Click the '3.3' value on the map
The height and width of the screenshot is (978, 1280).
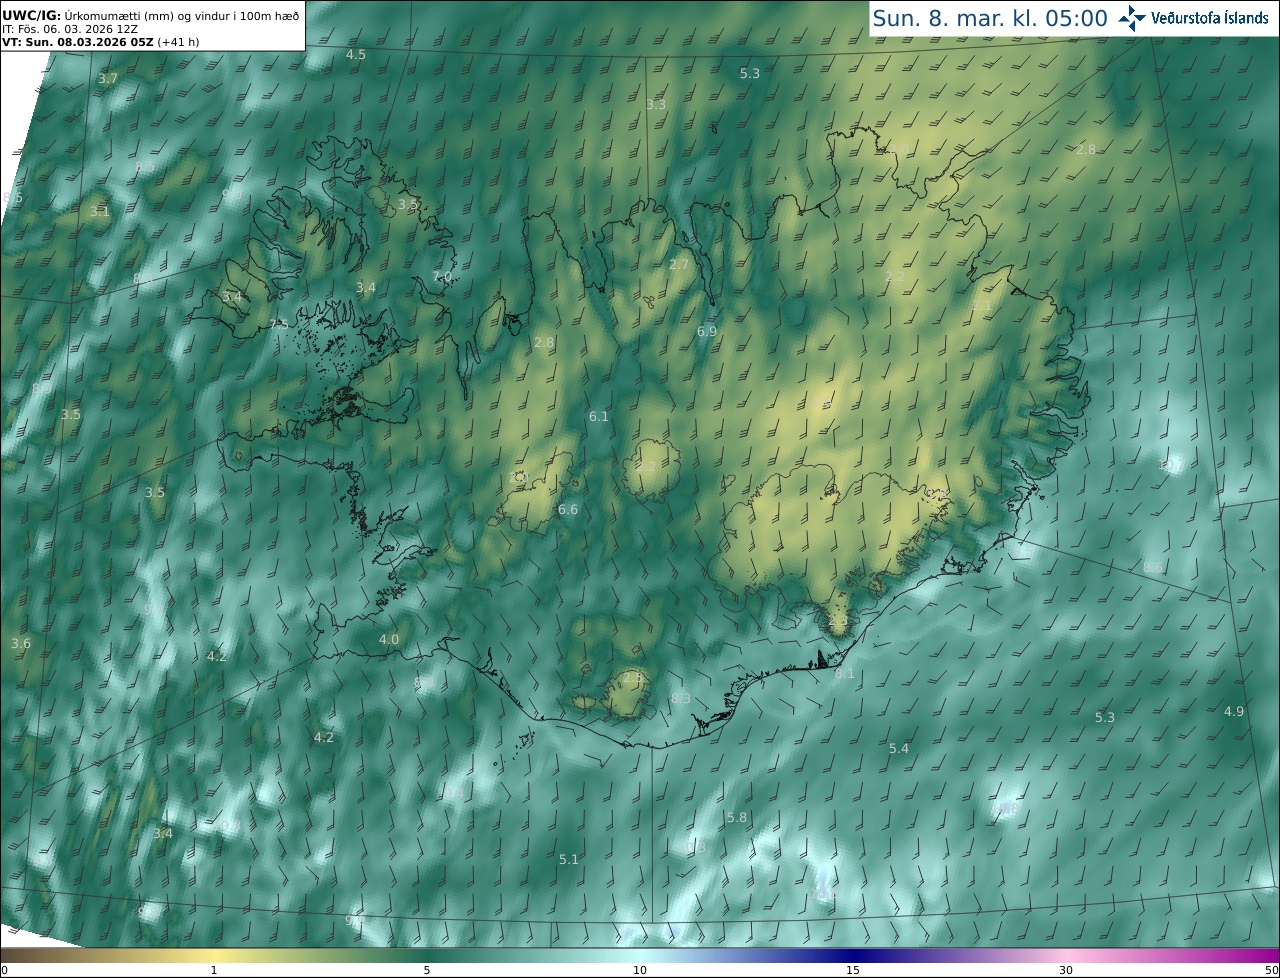pos(656,105)
